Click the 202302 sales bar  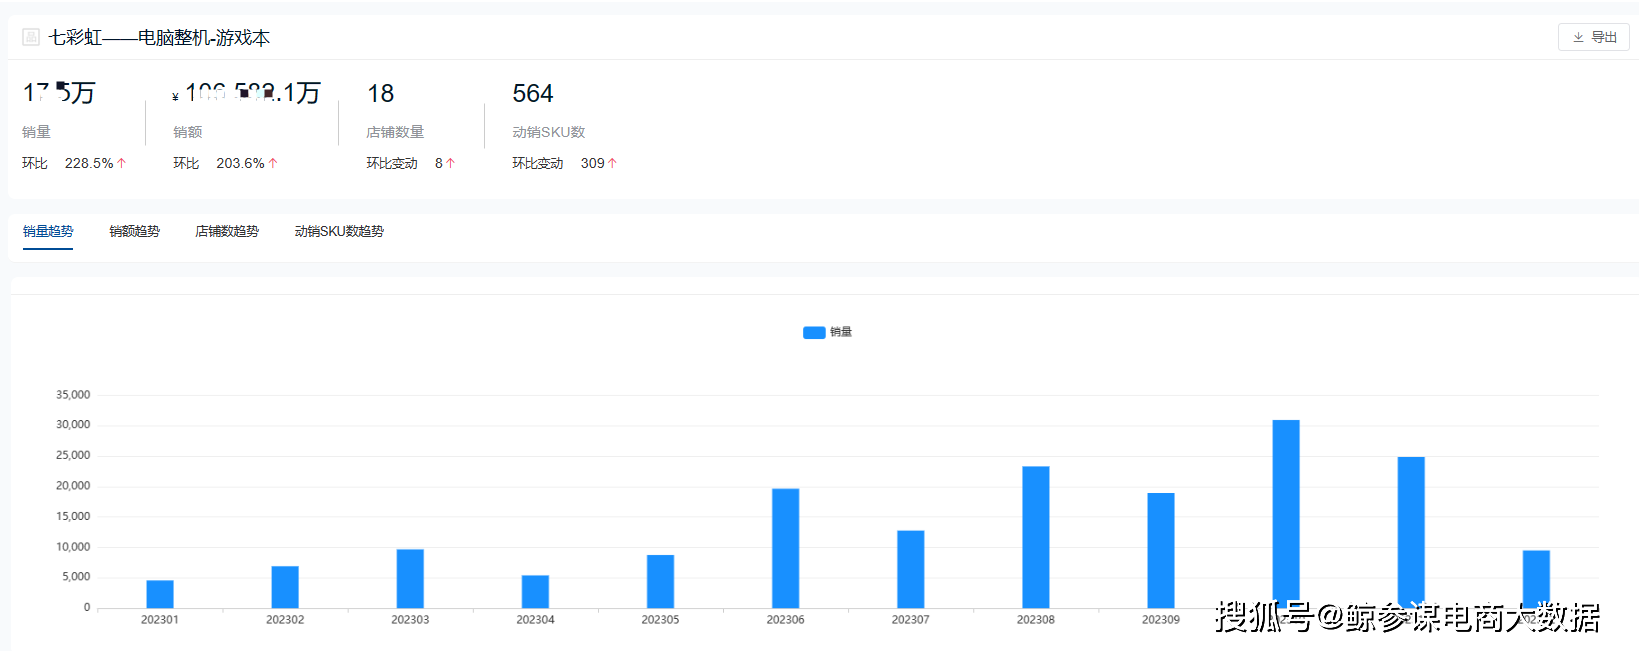[285, 587]
